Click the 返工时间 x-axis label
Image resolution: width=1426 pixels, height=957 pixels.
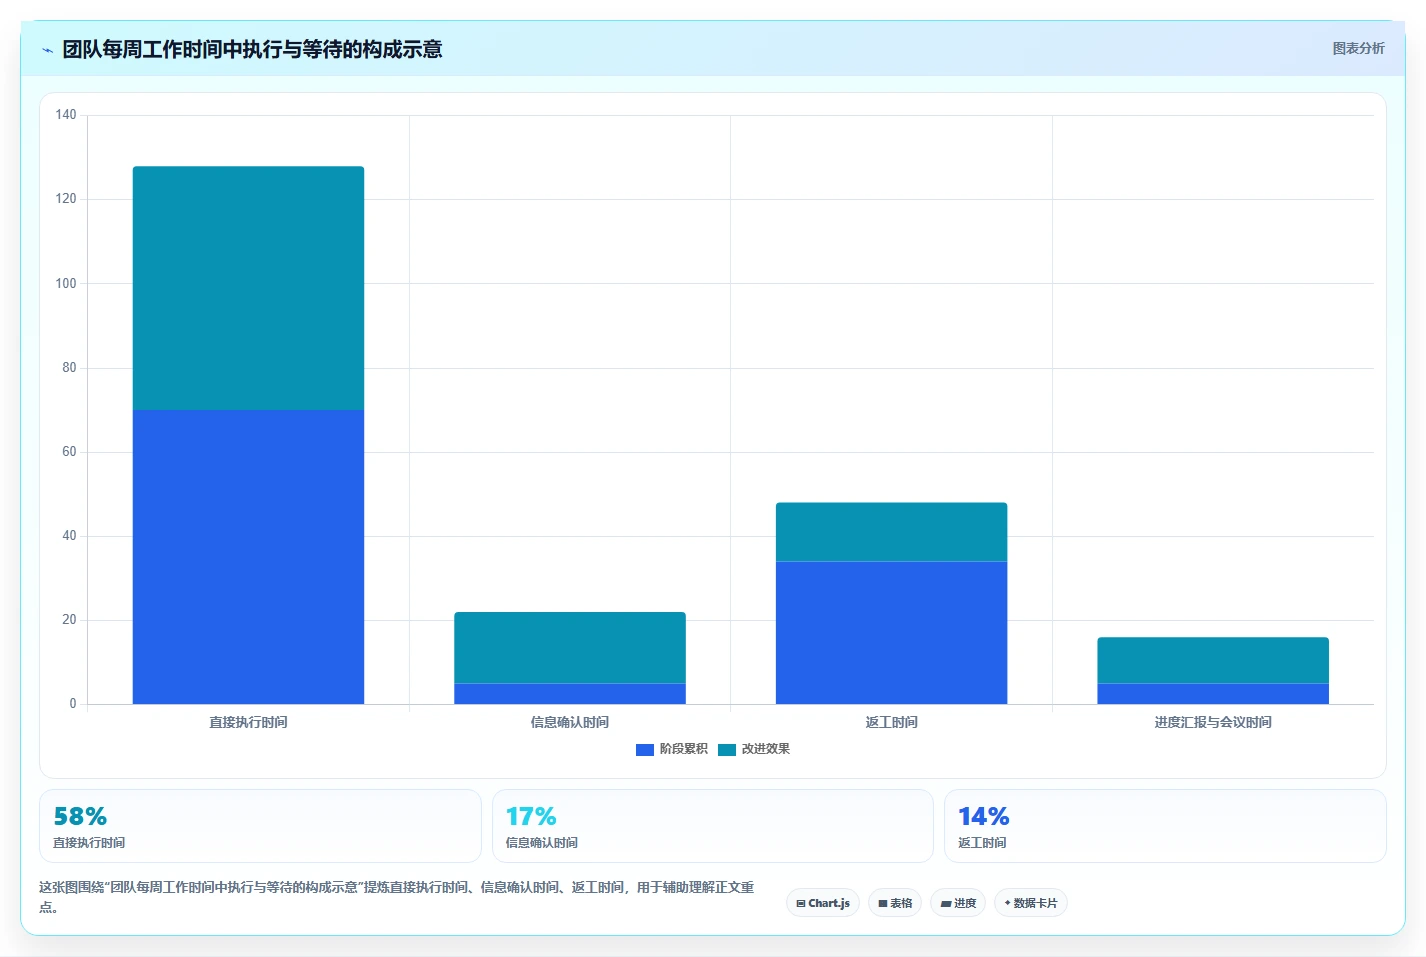click(x=892, y=722)
